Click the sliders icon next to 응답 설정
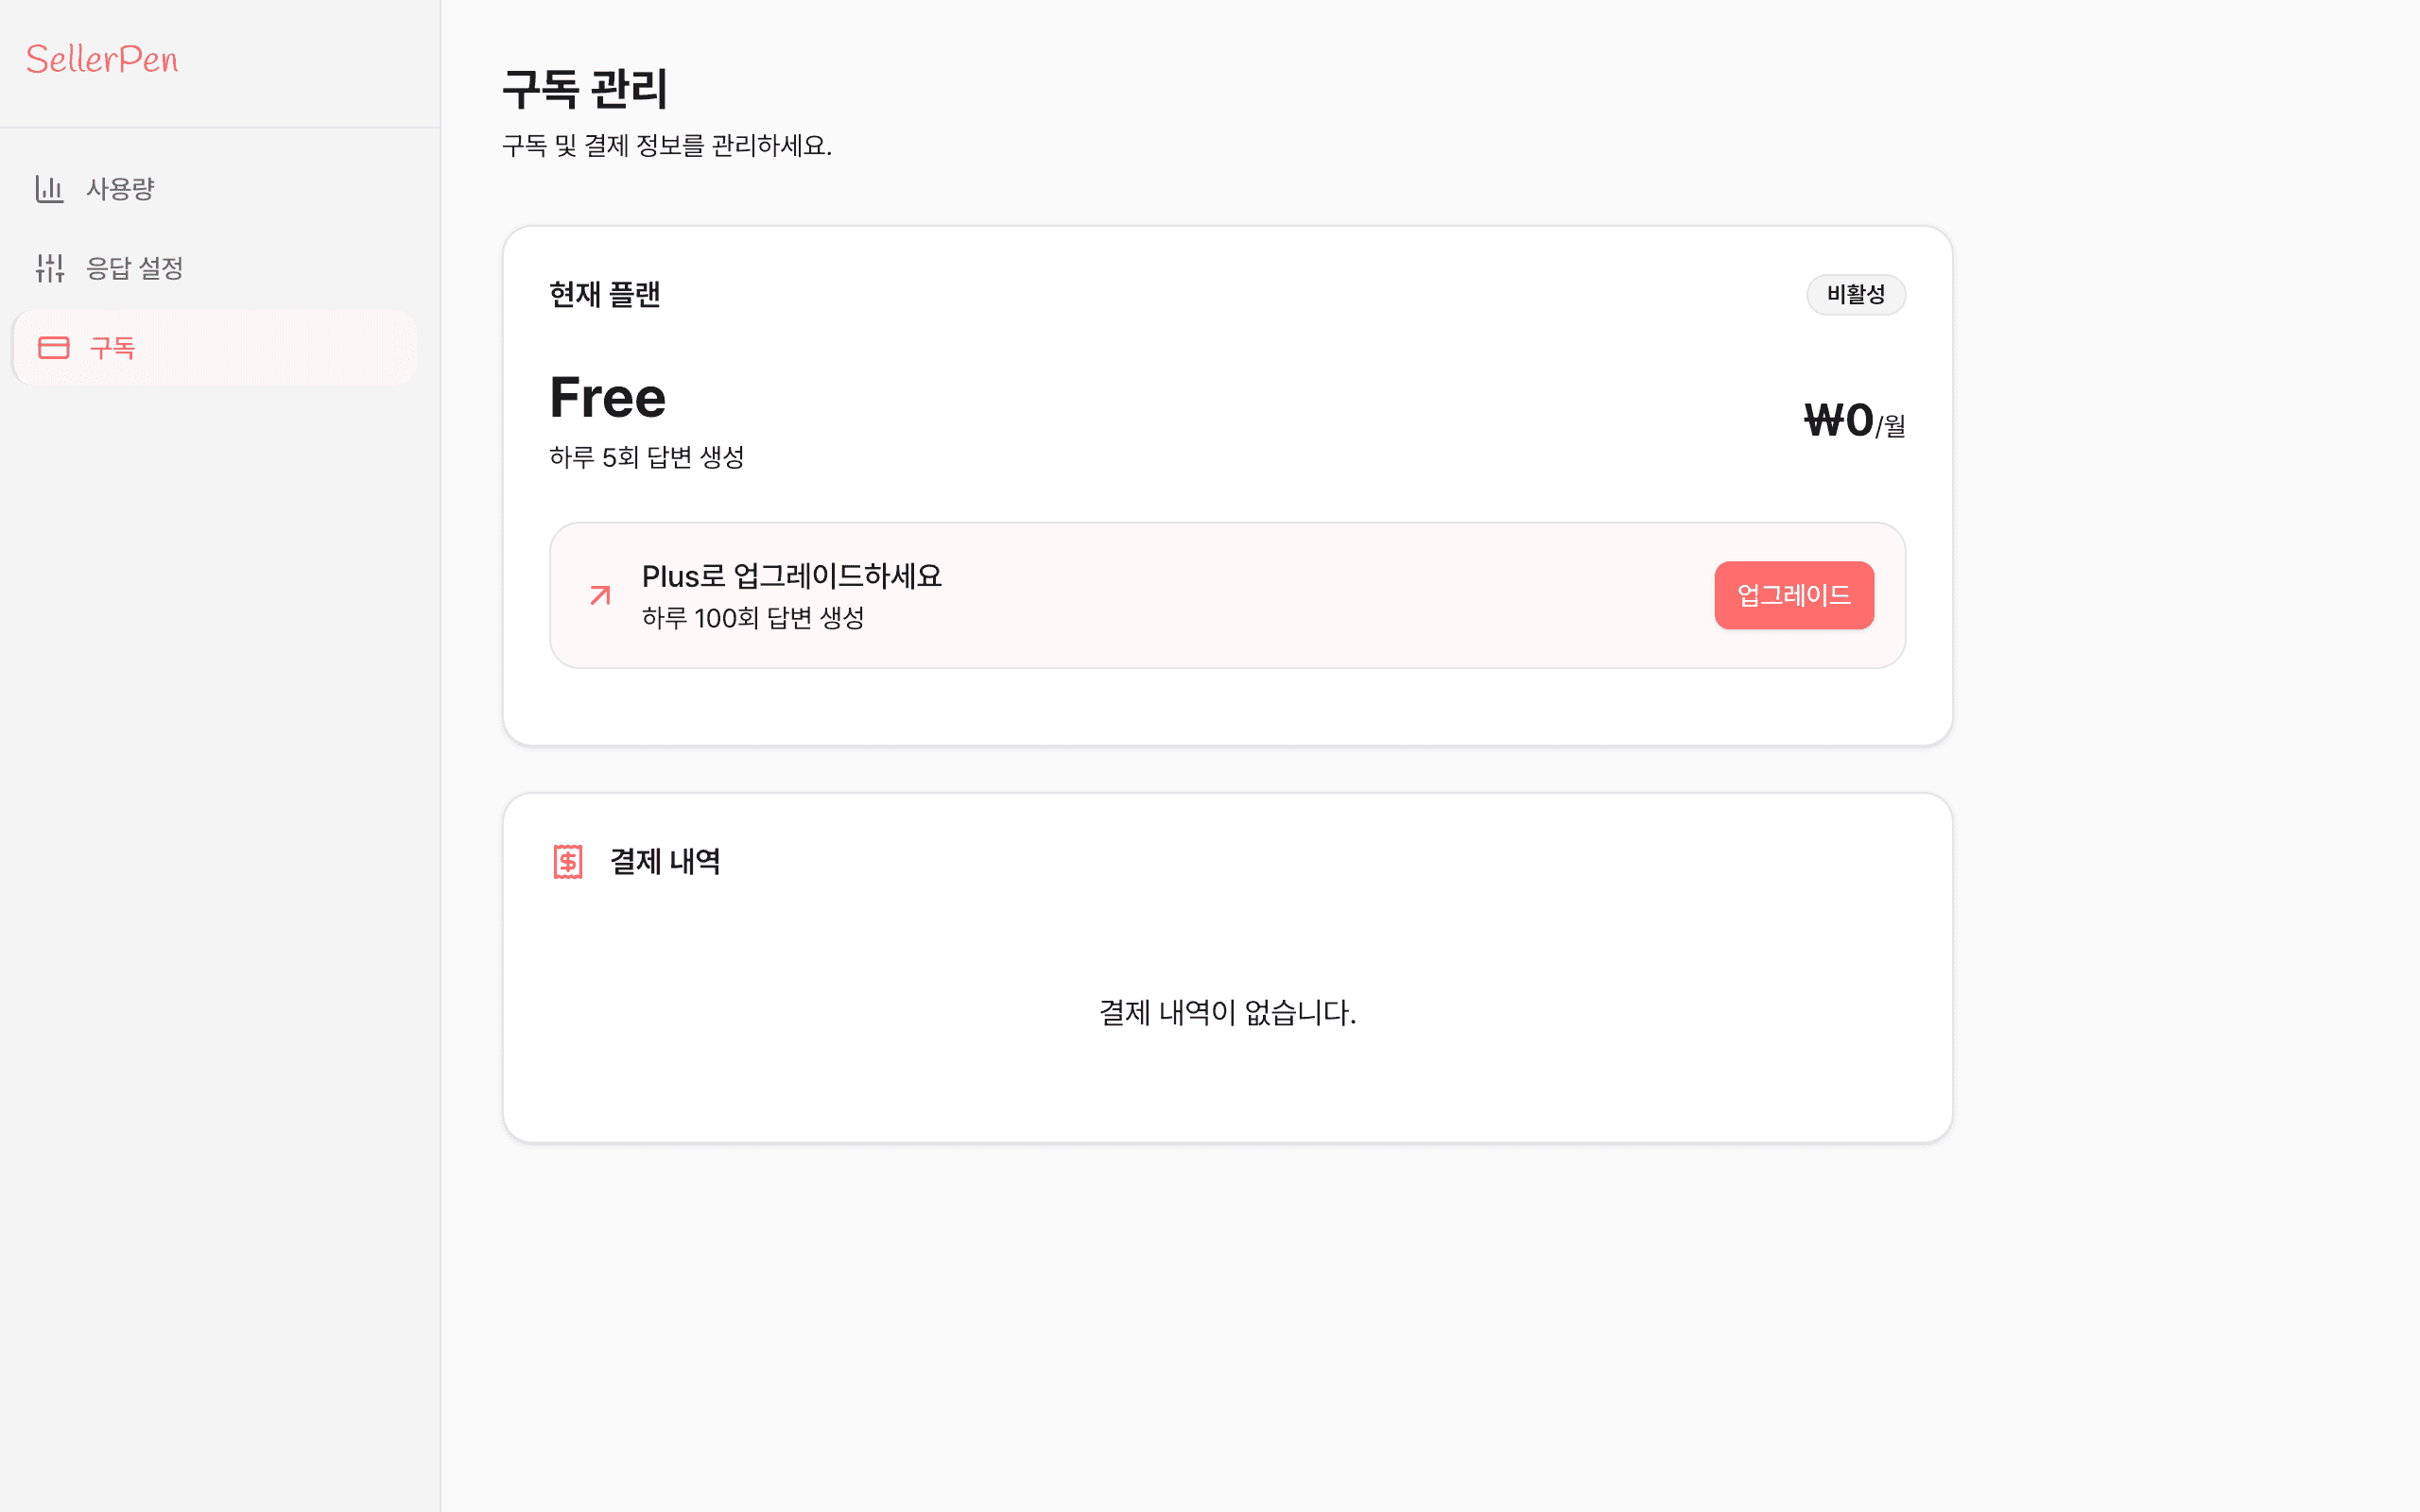The image size is (2420, 1512). point(49,268)
